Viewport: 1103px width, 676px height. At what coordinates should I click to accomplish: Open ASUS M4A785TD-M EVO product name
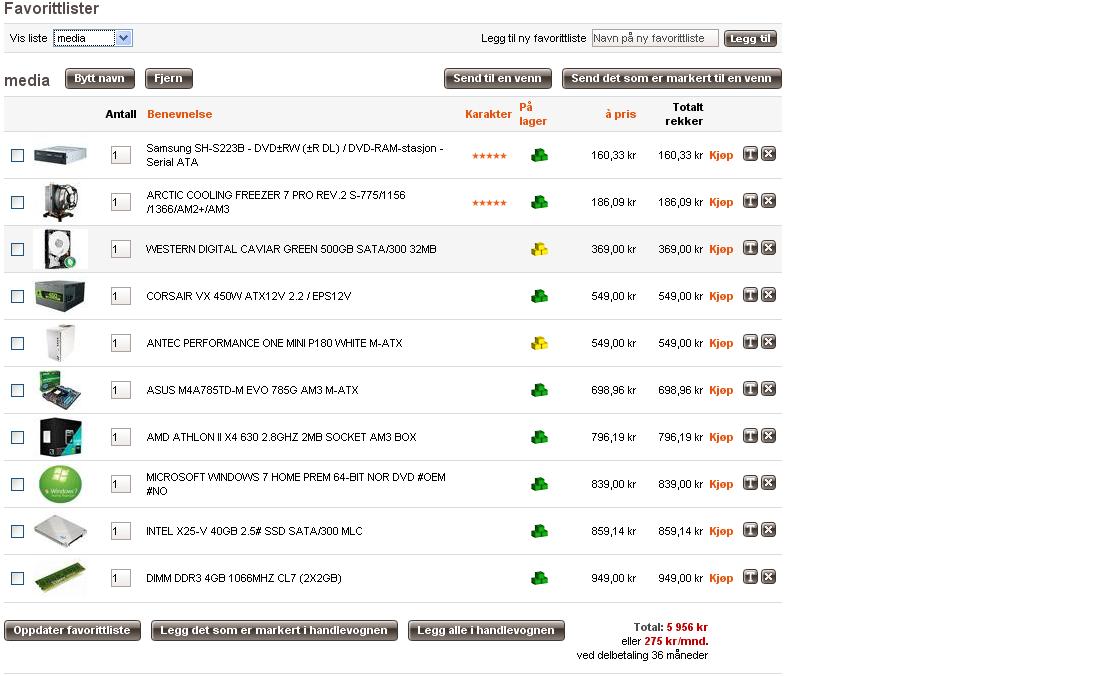click(x=253, y=390)
